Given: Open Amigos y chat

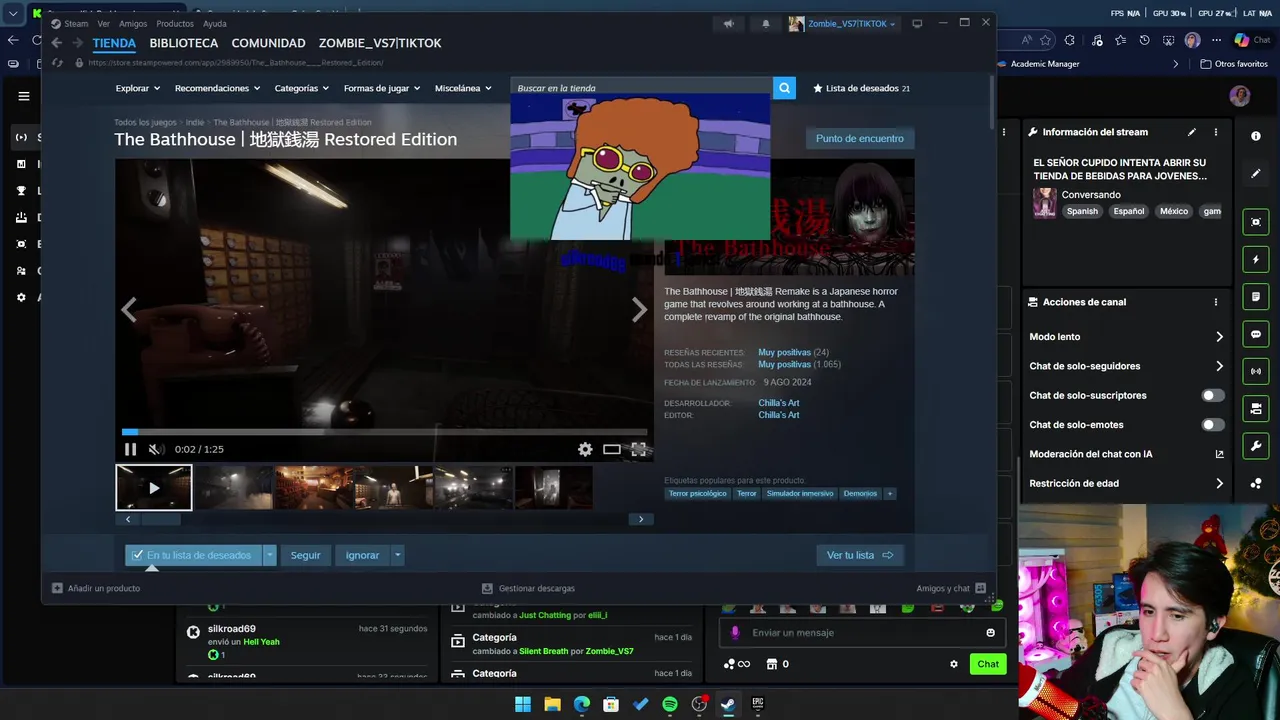Looking at the screenshot, I should (951, 588).
